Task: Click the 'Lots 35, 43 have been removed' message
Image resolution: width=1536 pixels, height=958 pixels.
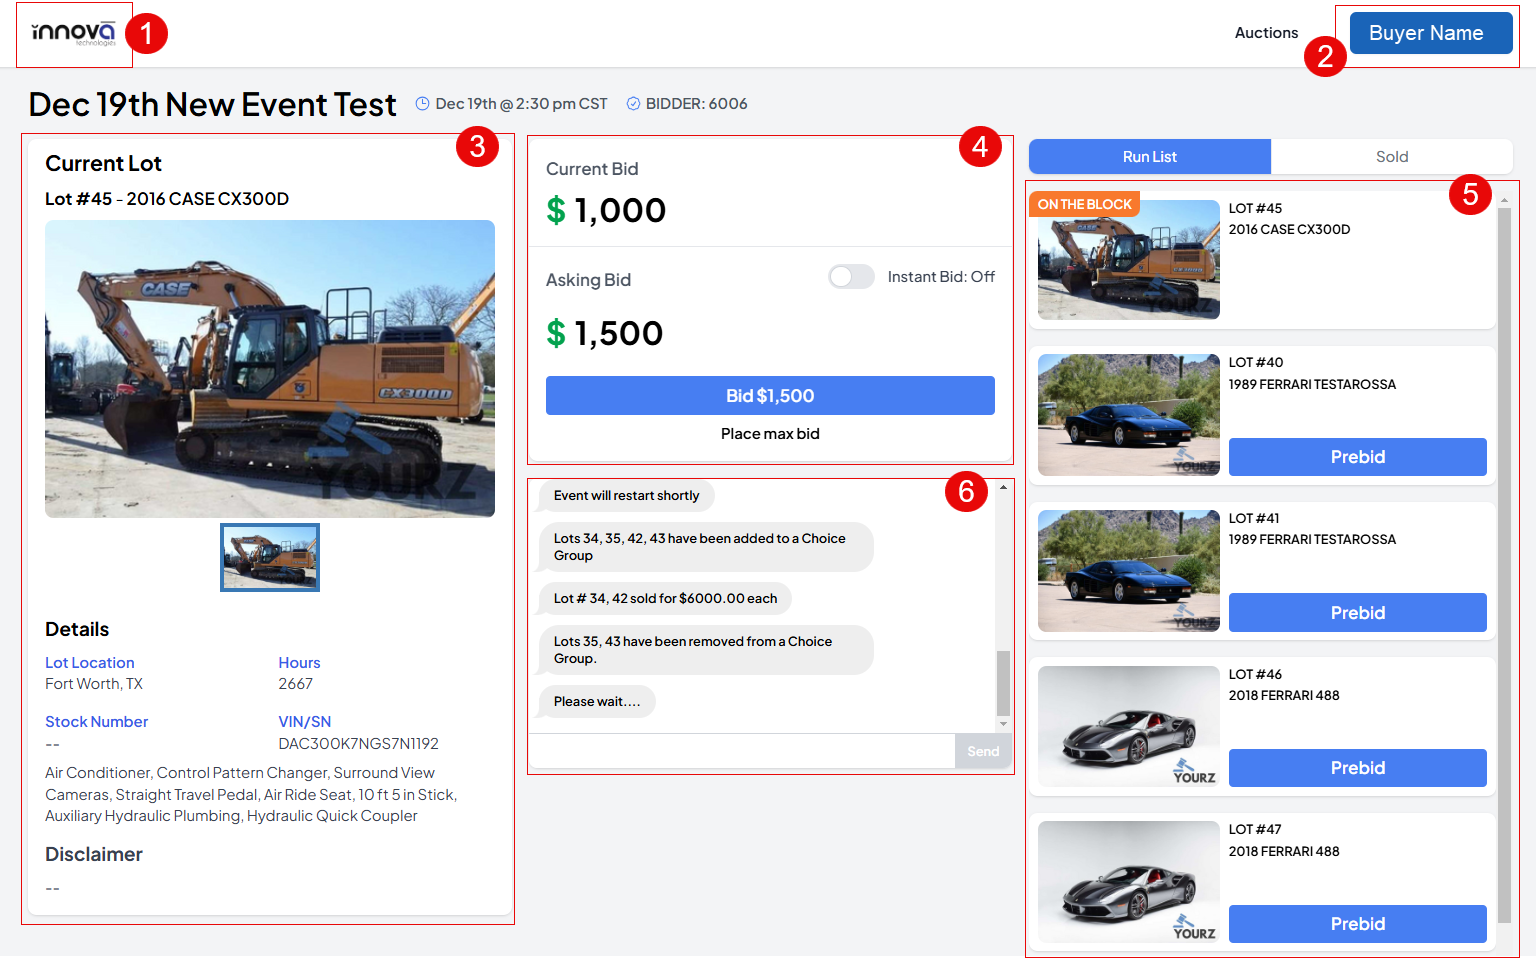Action: click(x=706, y=650)
